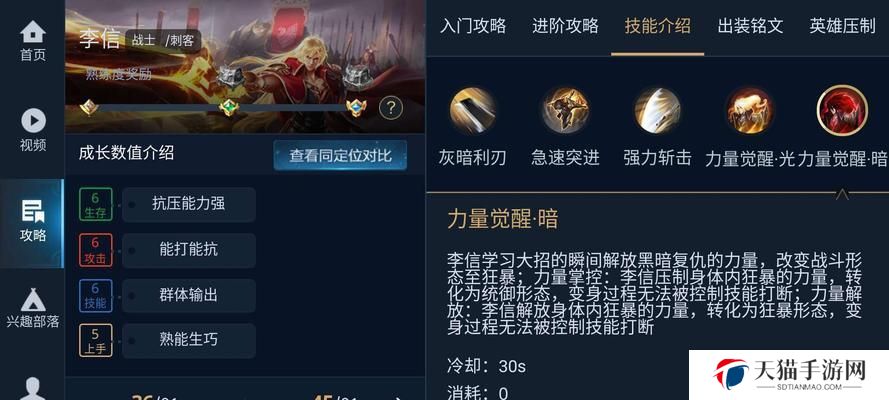Select the 力量觉醒·光 skill icon
The width and height of the screenshot is (889, 400).
[750, 110]
